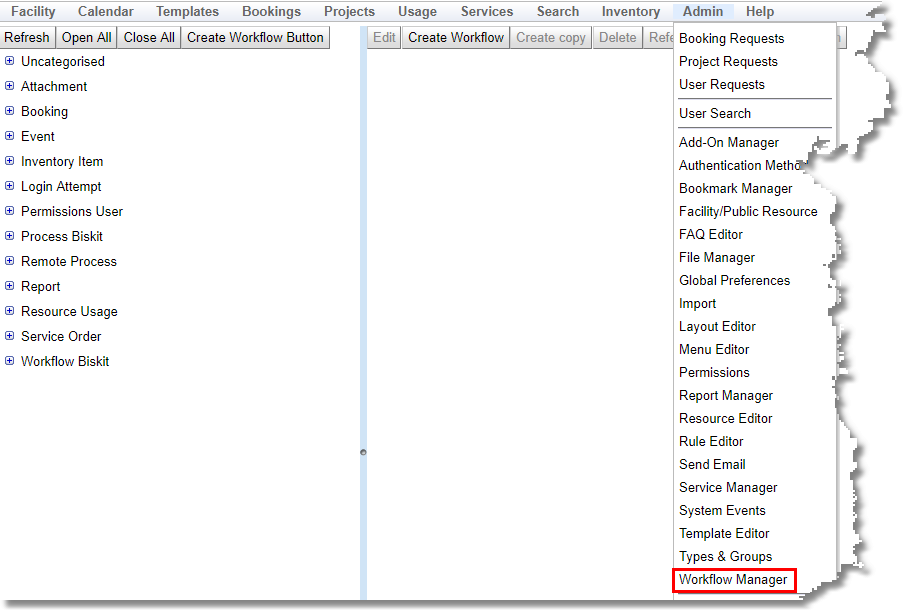
Task: Expand the Inventory Item plus icon
Action: point(10,161)
